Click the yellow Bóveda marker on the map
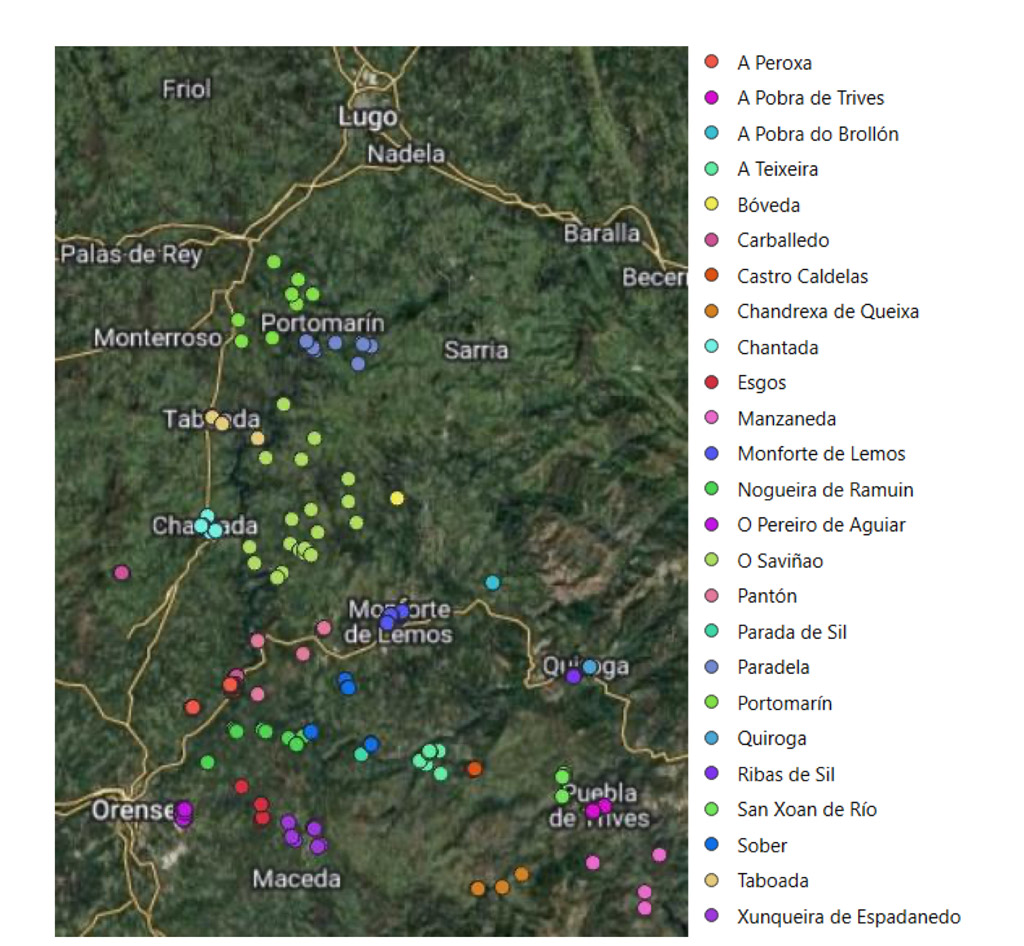 tap(397, 498)
